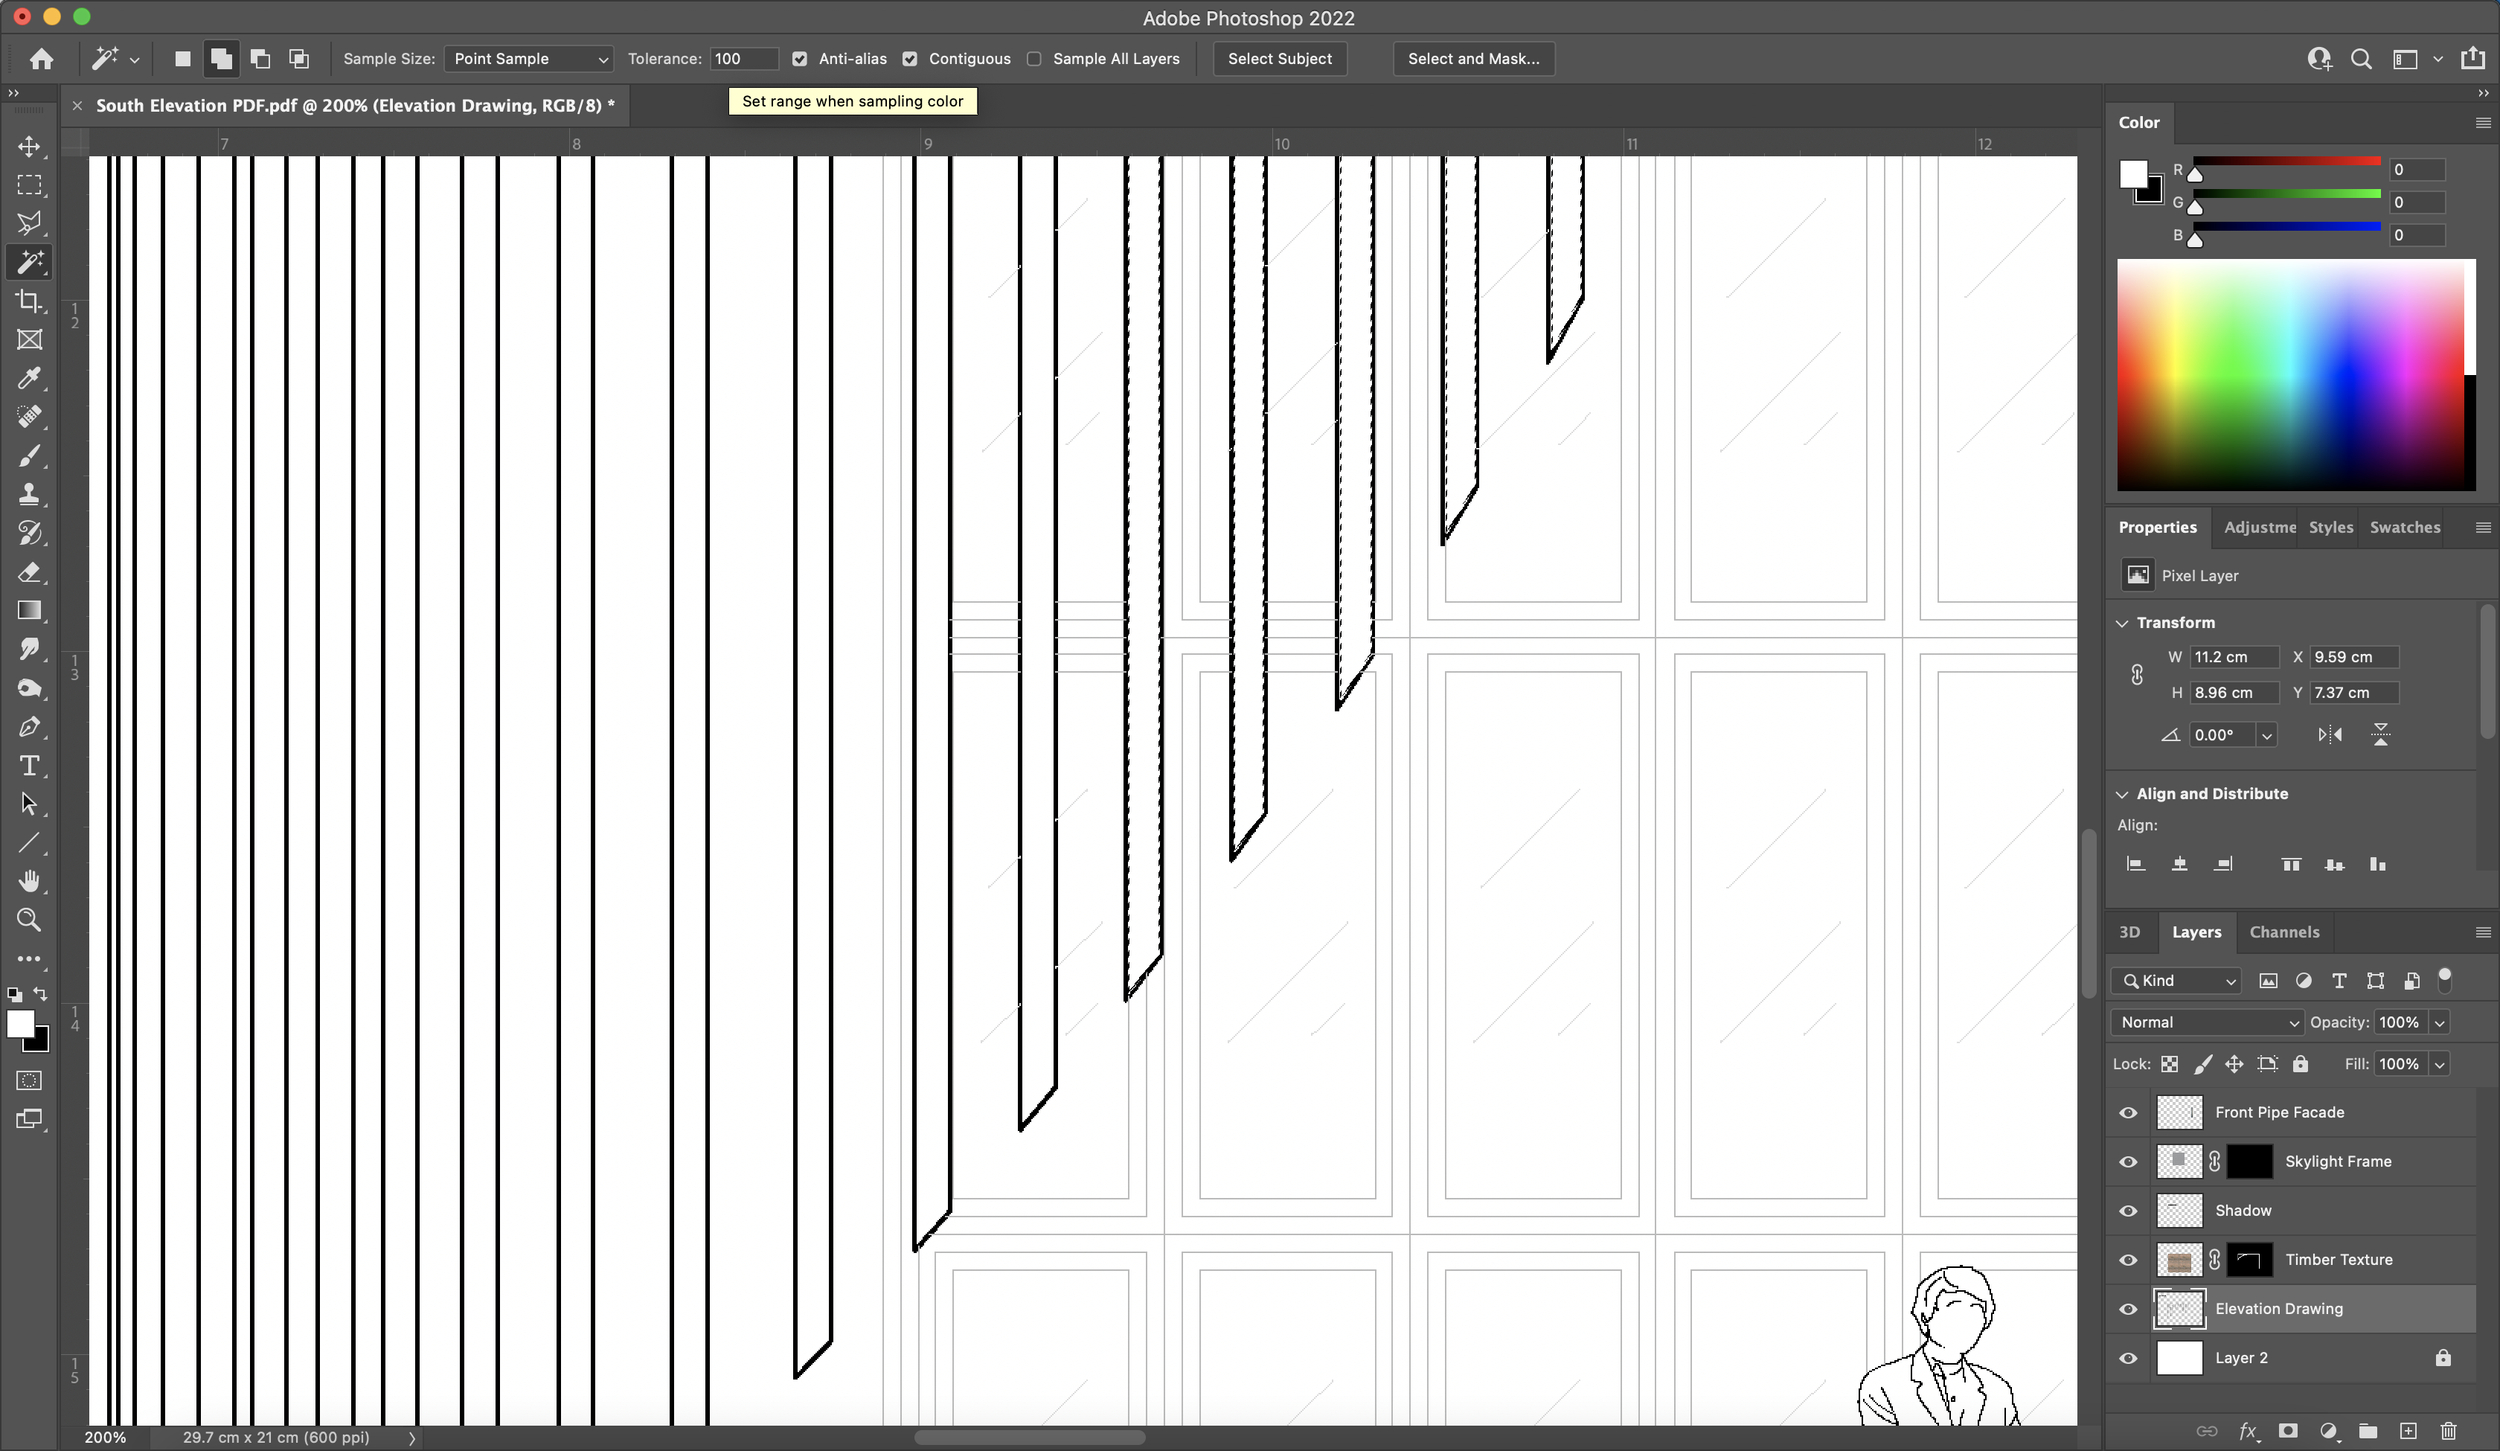Toggle visibility of Shadow layer
Image resolution: width=2500 pixels, height=1451 pixels.
coord(2129,1209)
